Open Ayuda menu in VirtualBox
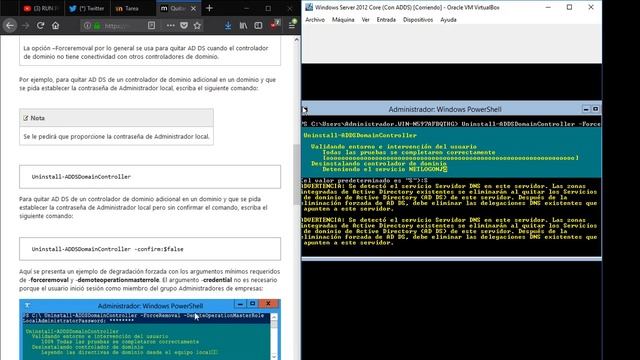The image size is (640, 360). tap(448, 20)
